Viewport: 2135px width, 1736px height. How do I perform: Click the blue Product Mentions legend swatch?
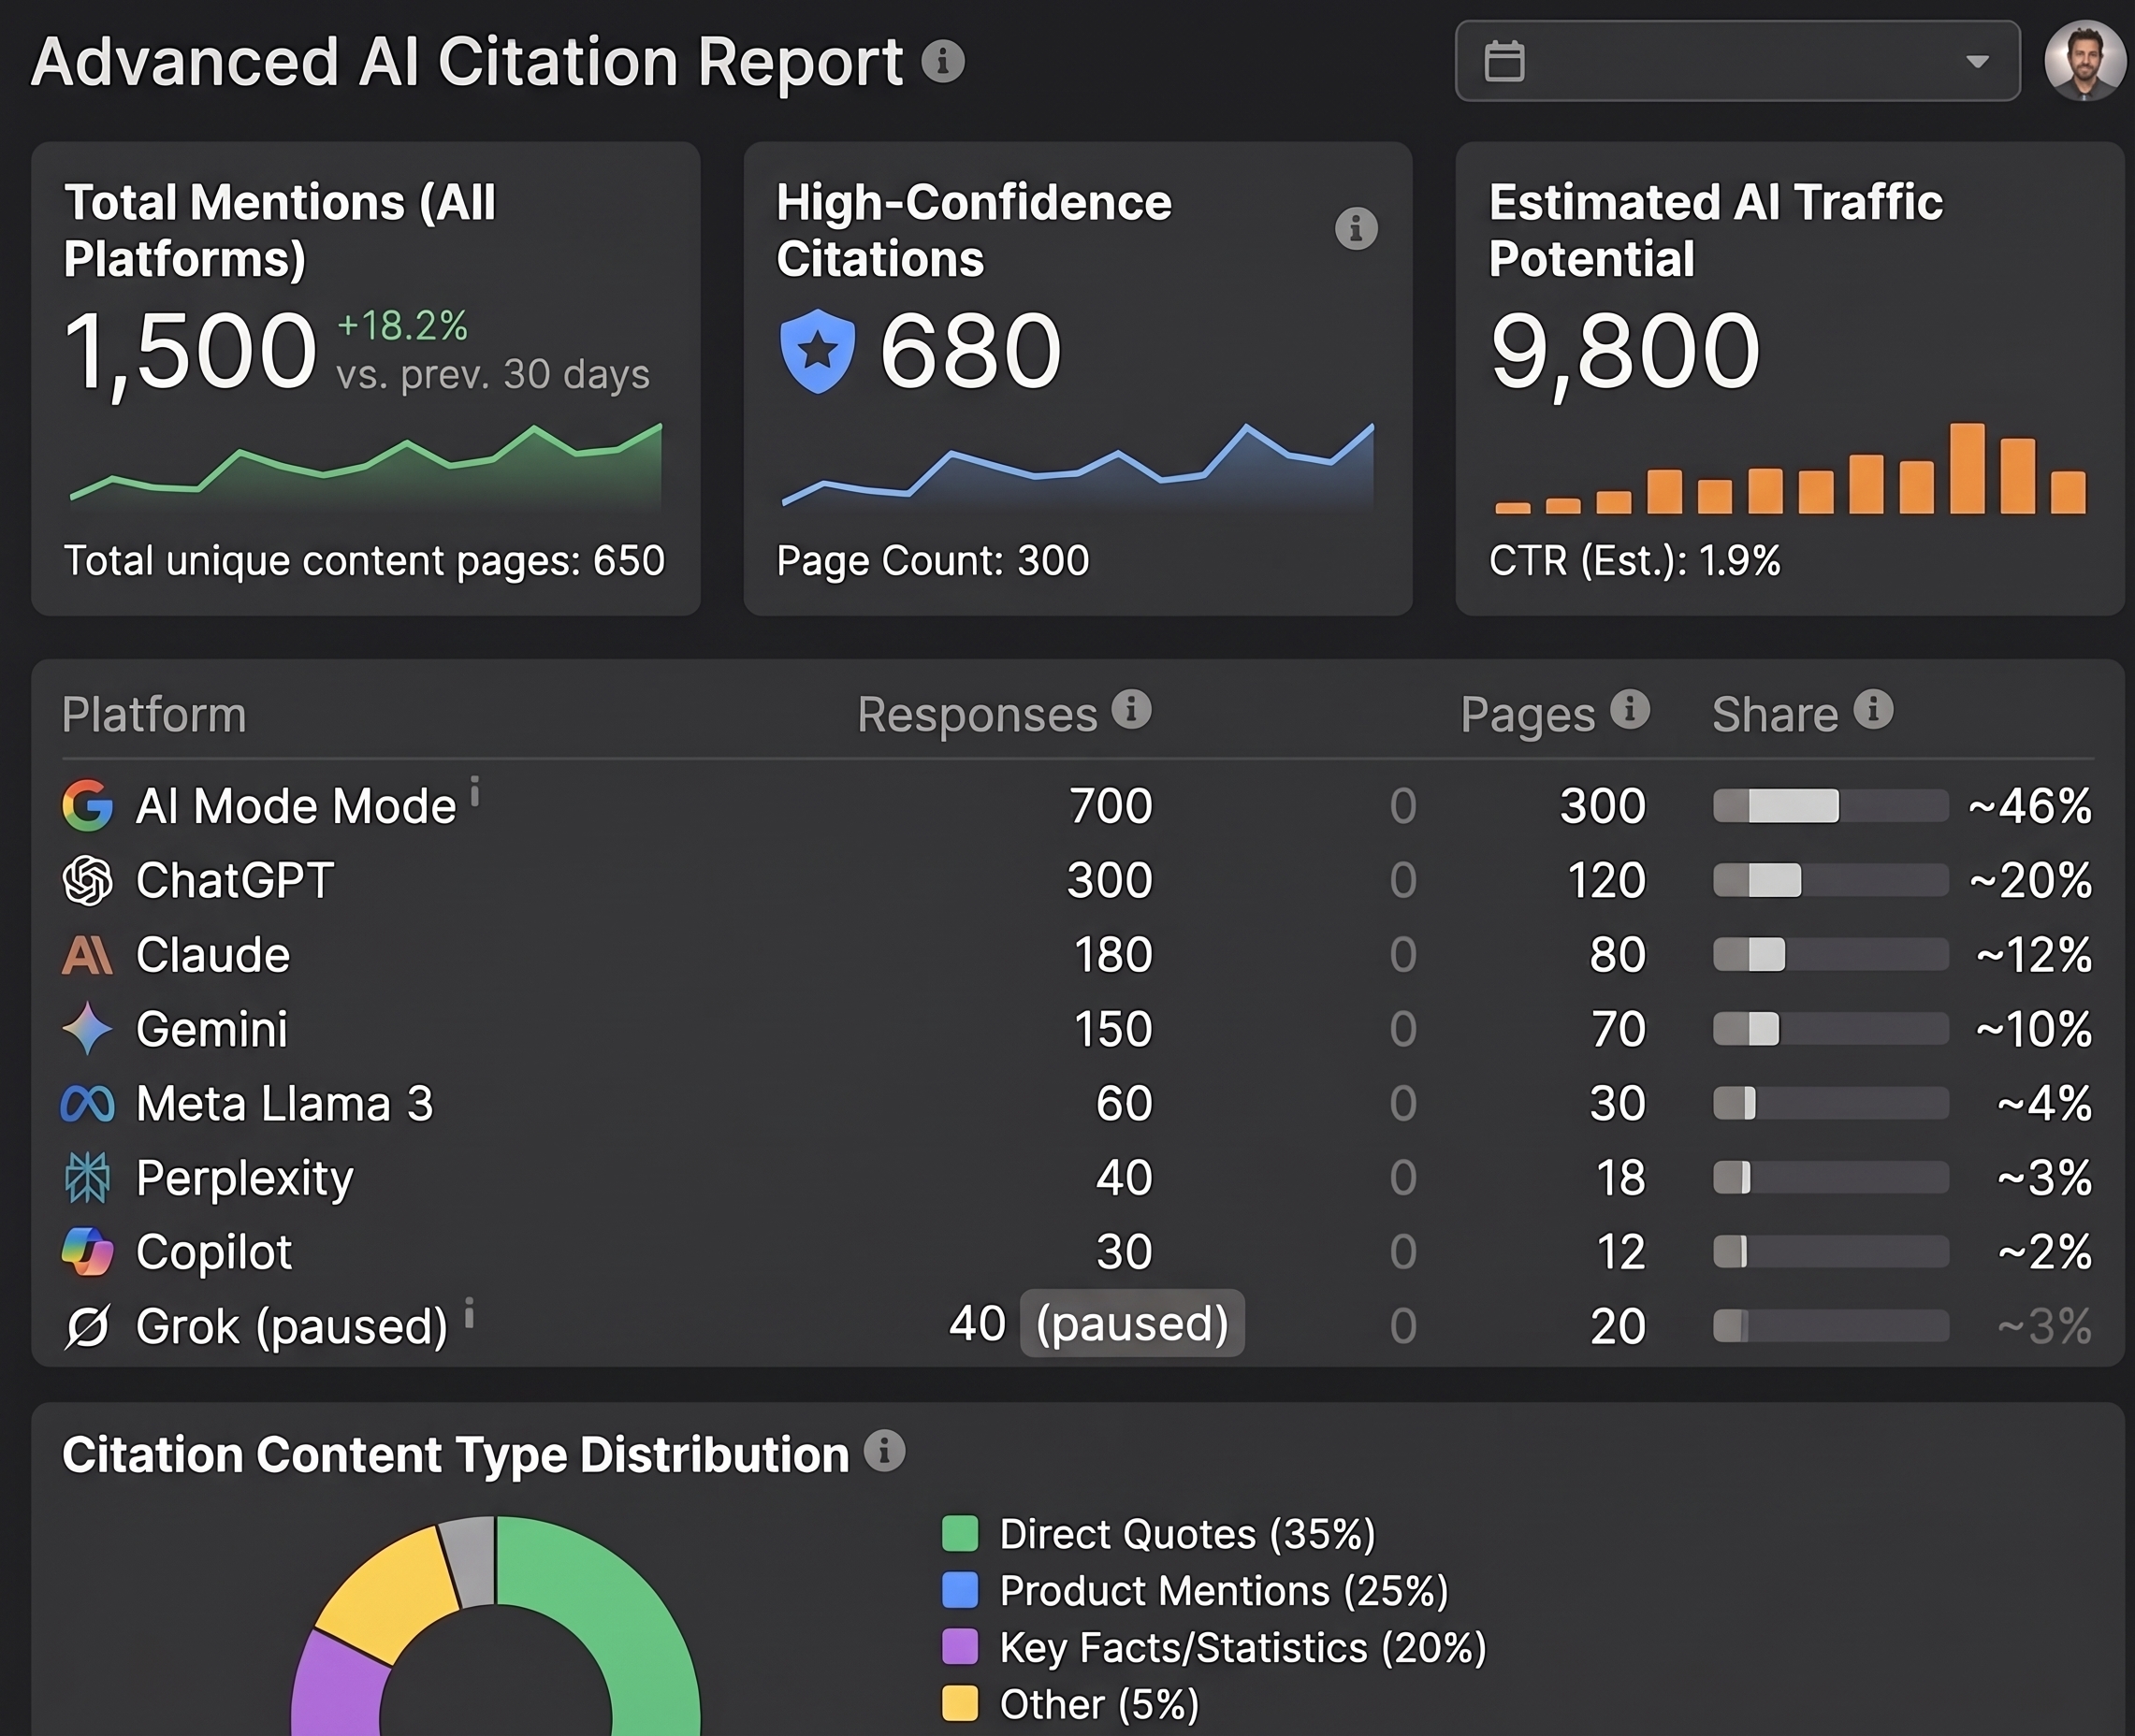point(960,1591)
